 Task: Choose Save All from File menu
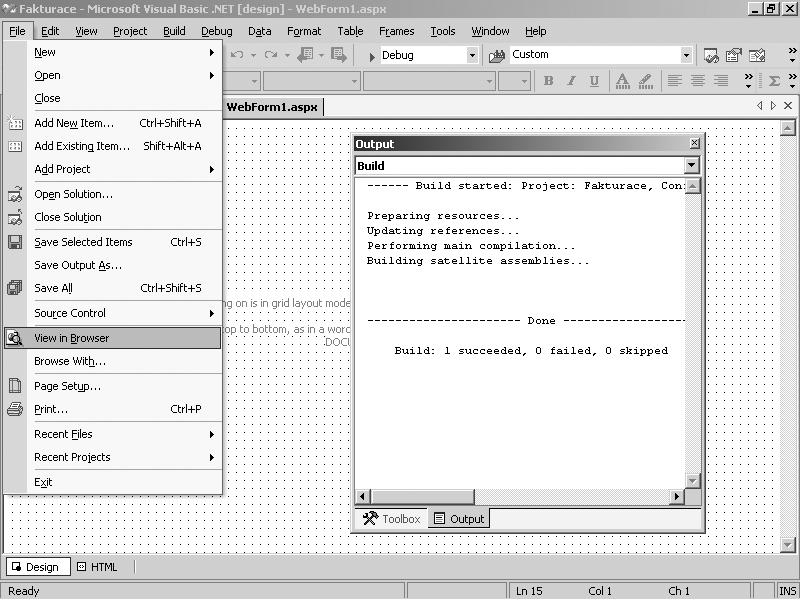tap(113, 288)
